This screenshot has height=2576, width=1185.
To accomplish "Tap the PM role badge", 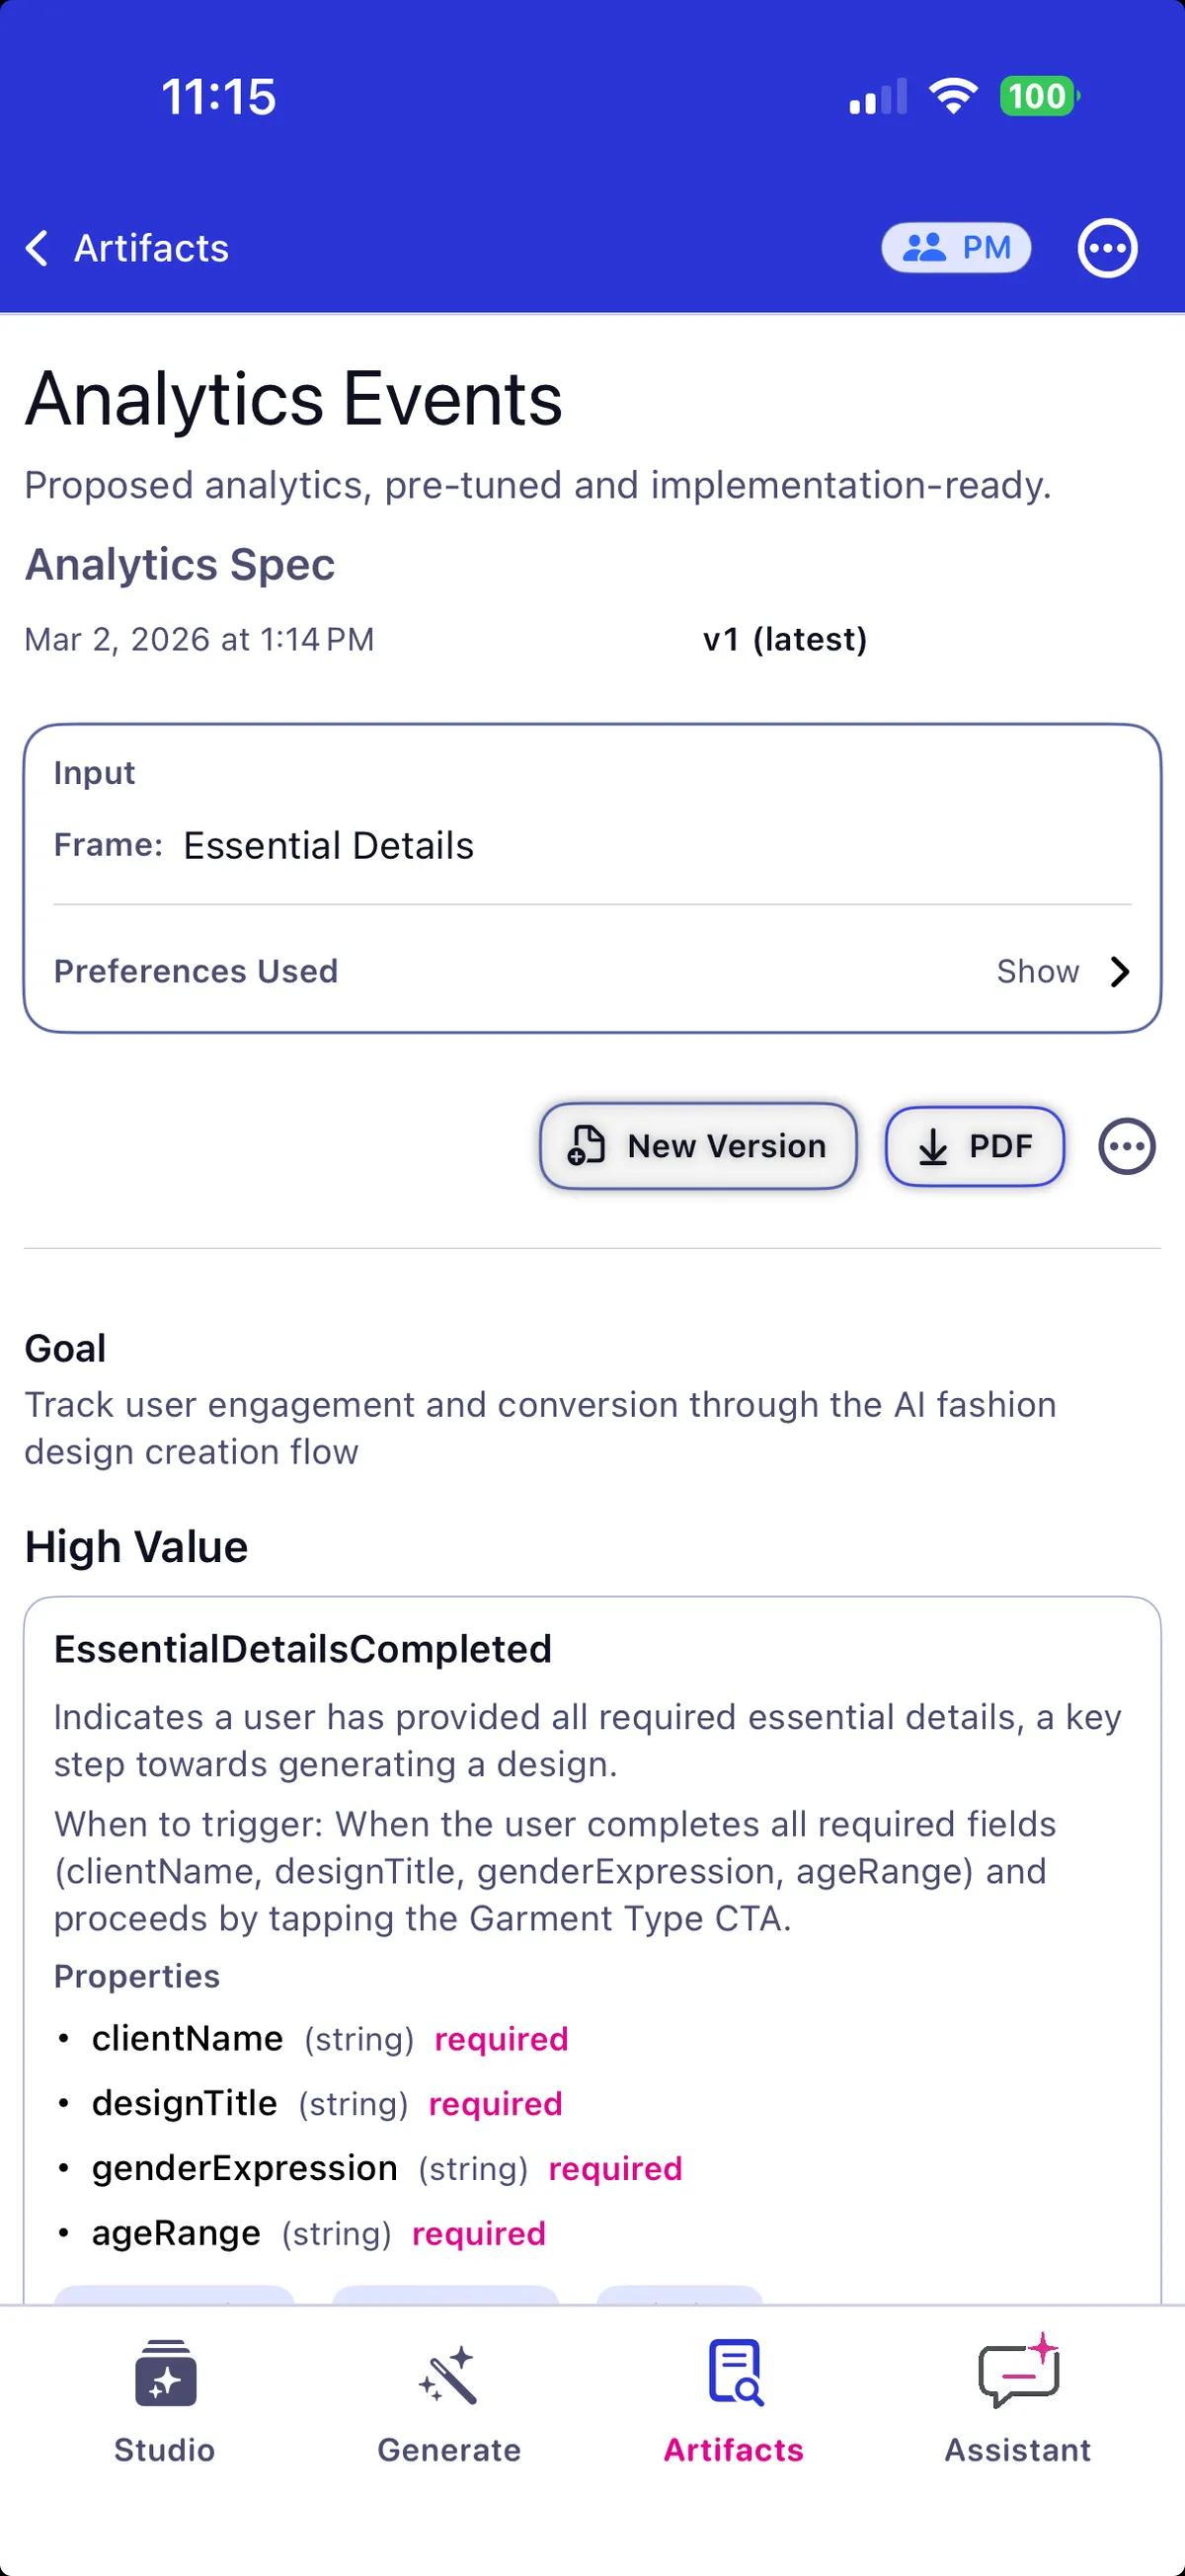I will pyautogui.click(x=956, y=248).
